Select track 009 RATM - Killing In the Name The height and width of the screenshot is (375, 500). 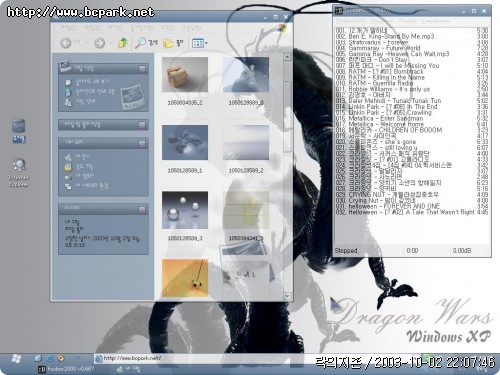point(412,77)
